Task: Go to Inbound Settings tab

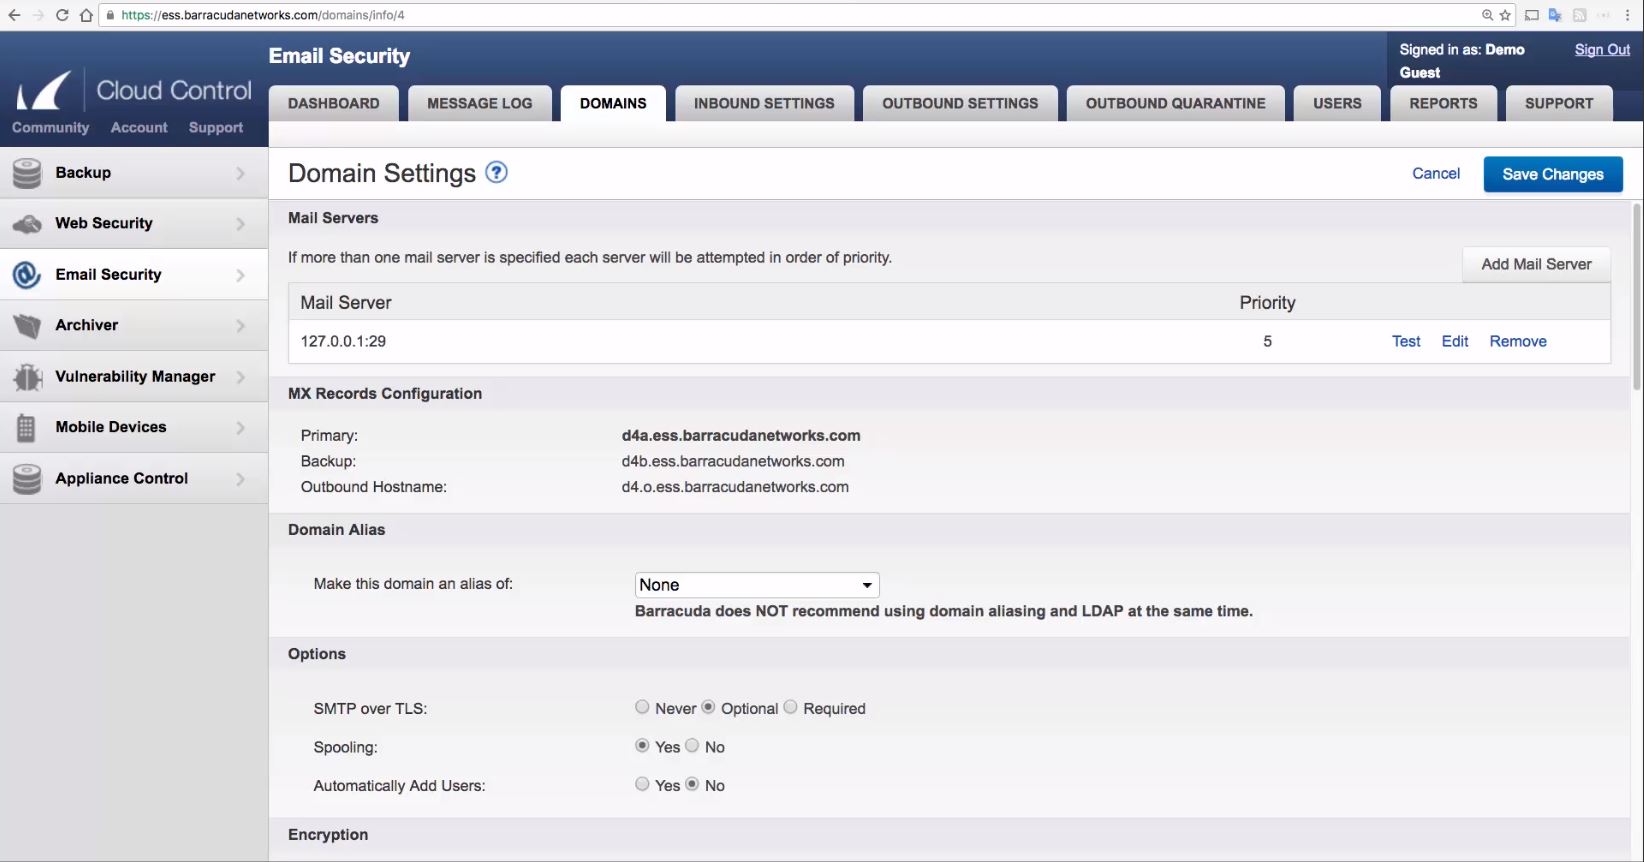Action: pos(764,103)
